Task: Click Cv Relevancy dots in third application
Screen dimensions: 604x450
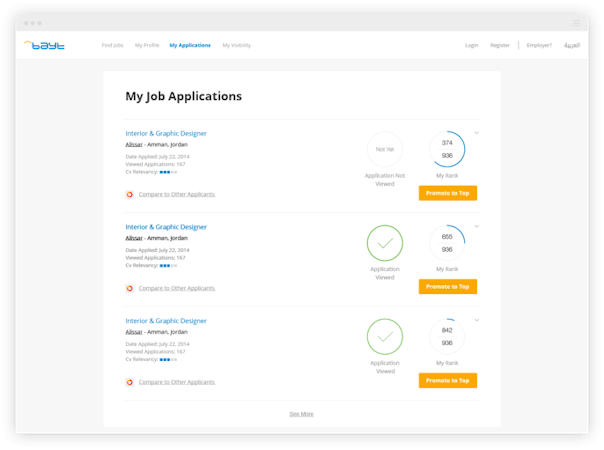Action: coord(168,360)
